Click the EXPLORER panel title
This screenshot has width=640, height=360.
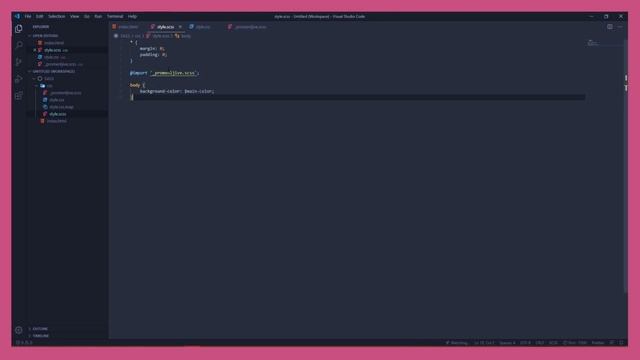[x=41, y=27]
